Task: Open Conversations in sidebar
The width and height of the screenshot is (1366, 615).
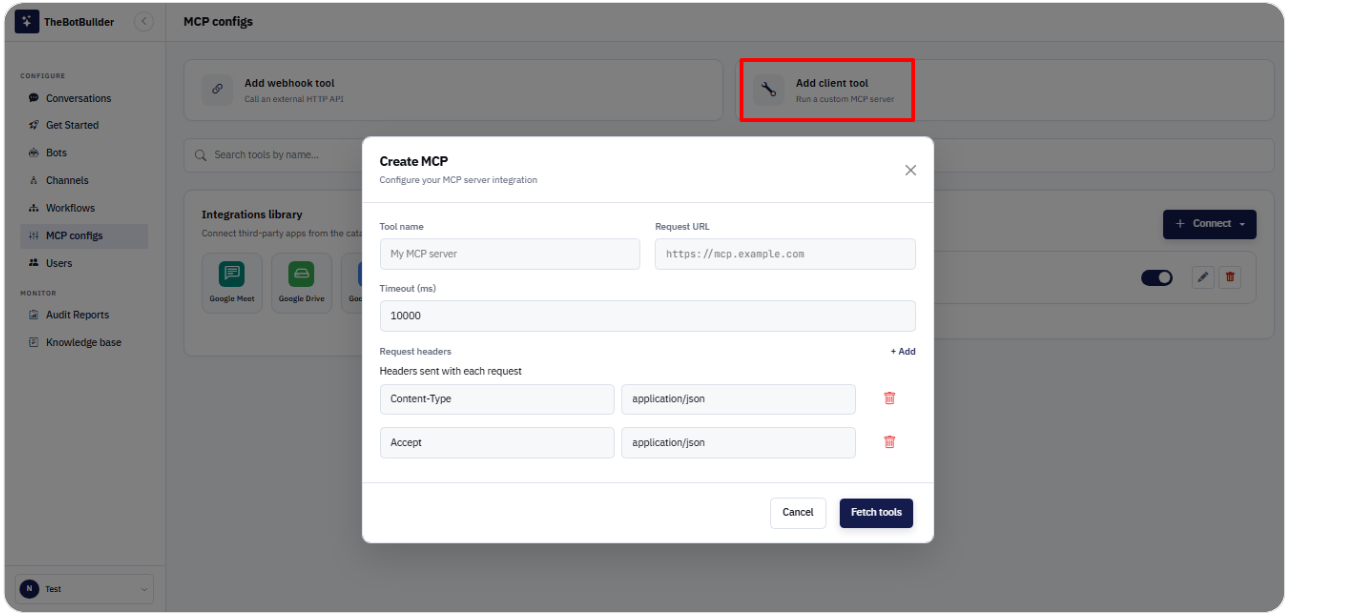Action: click(84, 98)
